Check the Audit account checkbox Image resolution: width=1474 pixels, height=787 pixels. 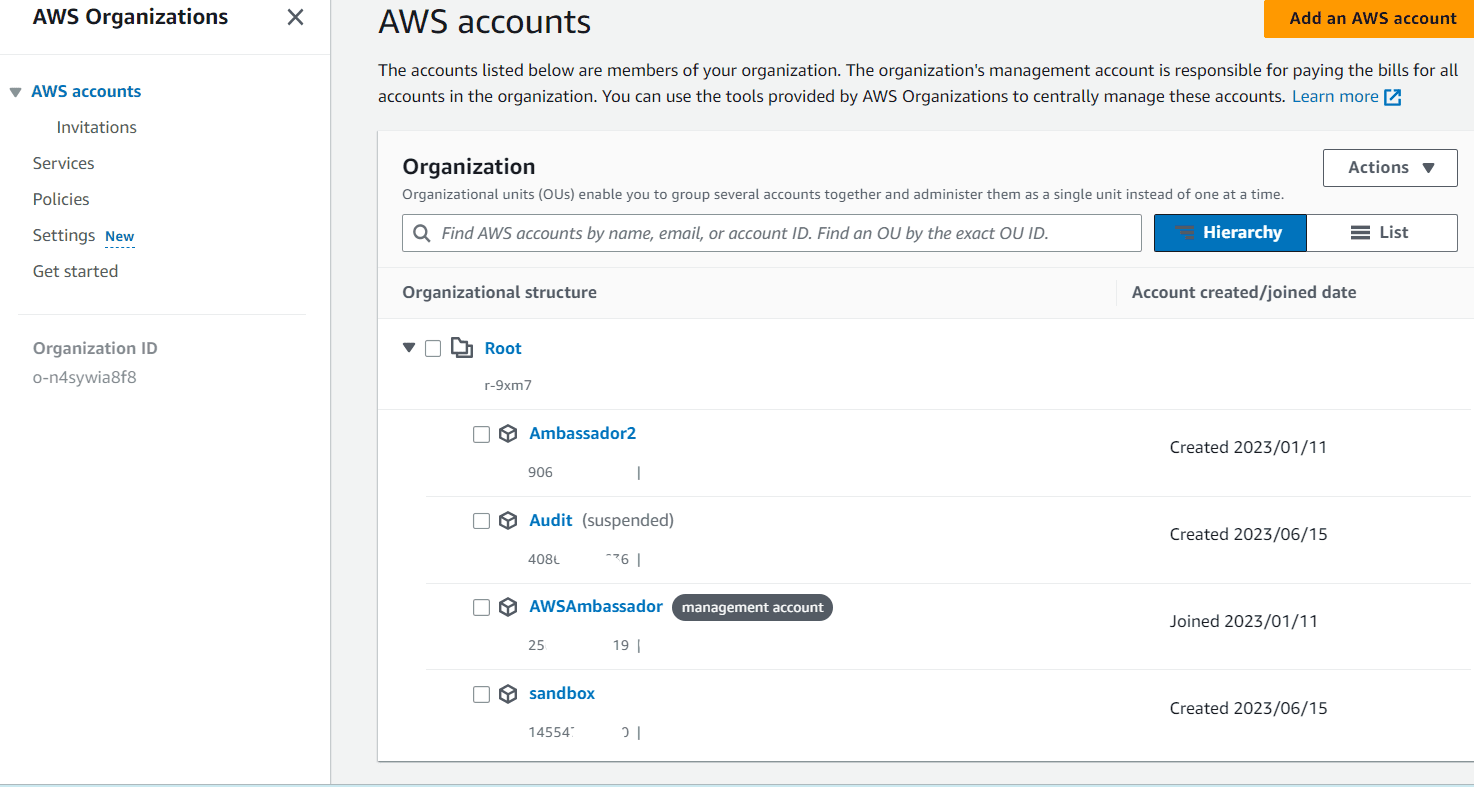[481, 521]
